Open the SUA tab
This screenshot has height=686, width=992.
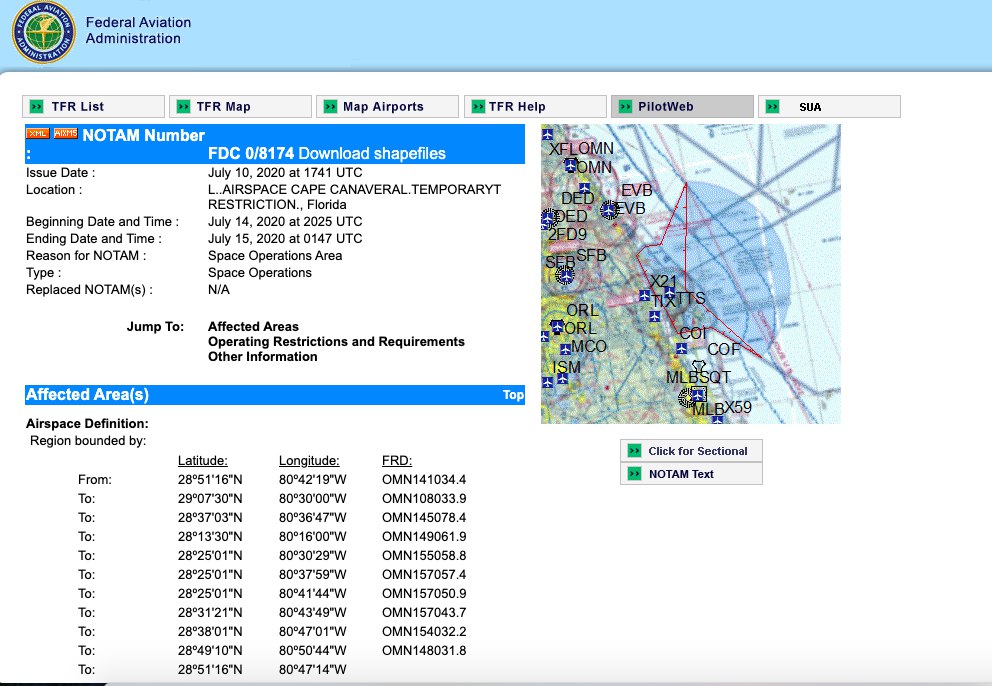click(x=829, y=106)
